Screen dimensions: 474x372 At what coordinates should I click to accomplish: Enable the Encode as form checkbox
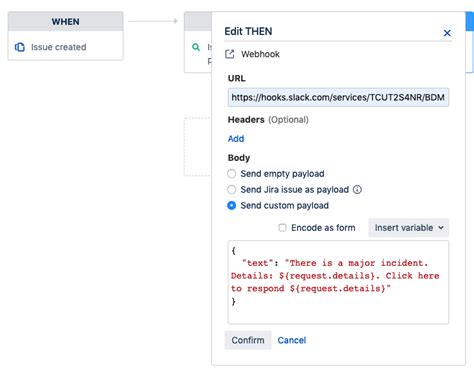point(282,228)
